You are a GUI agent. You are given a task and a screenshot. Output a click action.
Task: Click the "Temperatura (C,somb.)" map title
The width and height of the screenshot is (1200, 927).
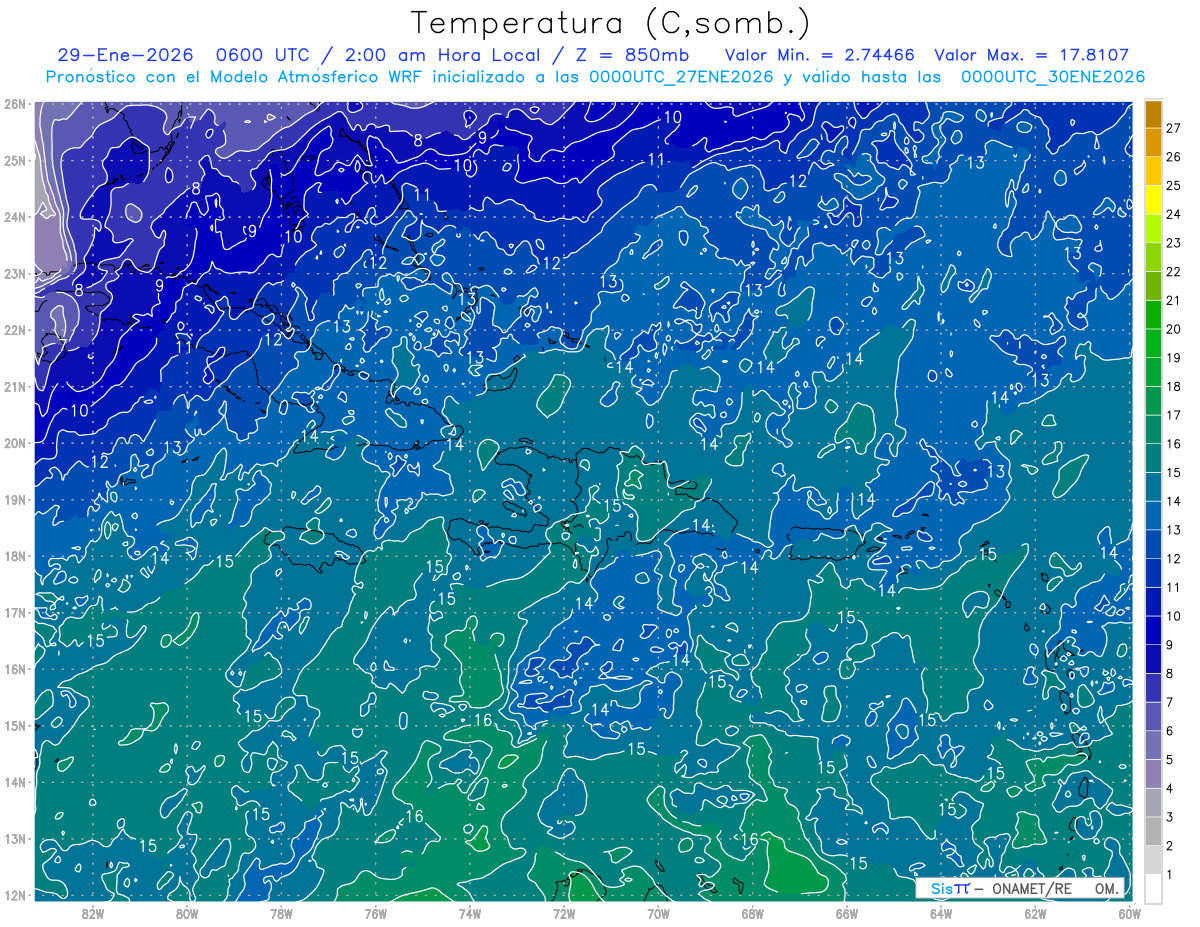(x=611, y=23)
